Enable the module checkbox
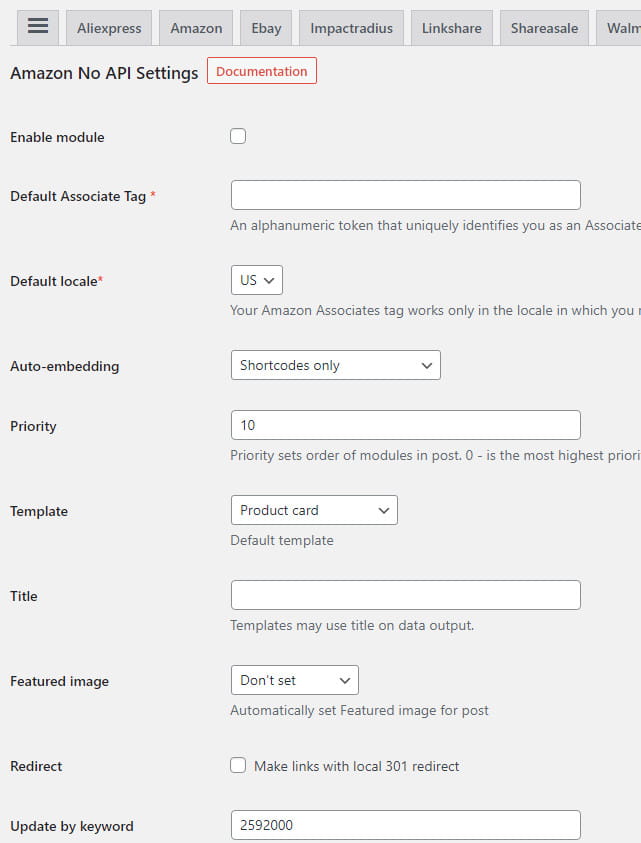 (x=238, y=136)
